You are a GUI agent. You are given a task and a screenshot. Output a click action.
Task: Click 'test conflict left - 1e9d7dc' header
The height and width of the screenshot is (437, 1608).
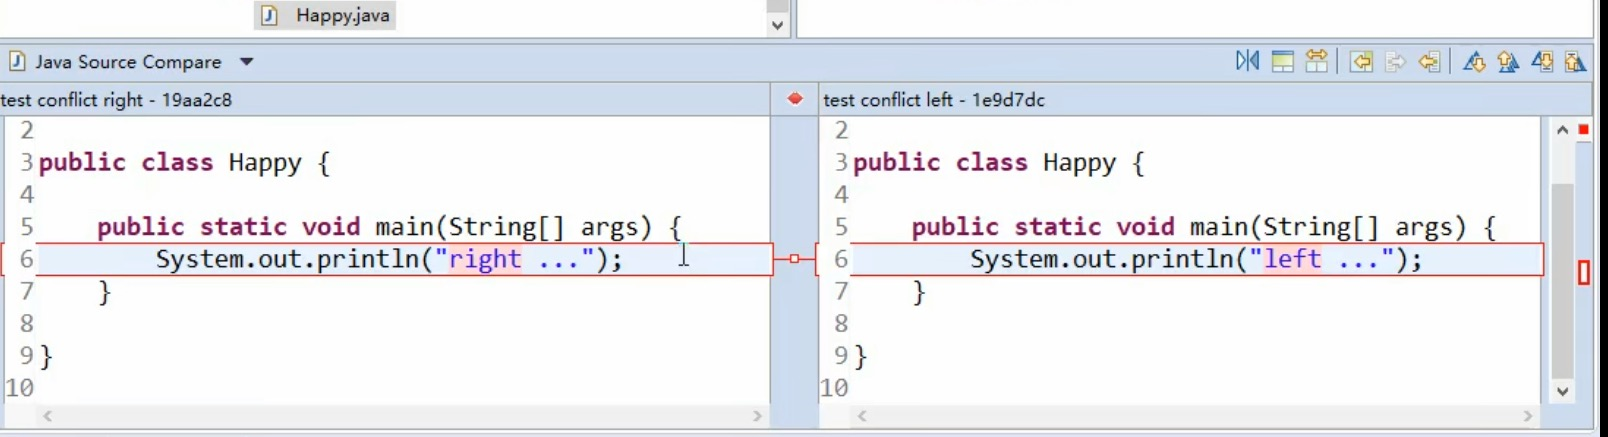pyautogui.click(x=934, y=100)
